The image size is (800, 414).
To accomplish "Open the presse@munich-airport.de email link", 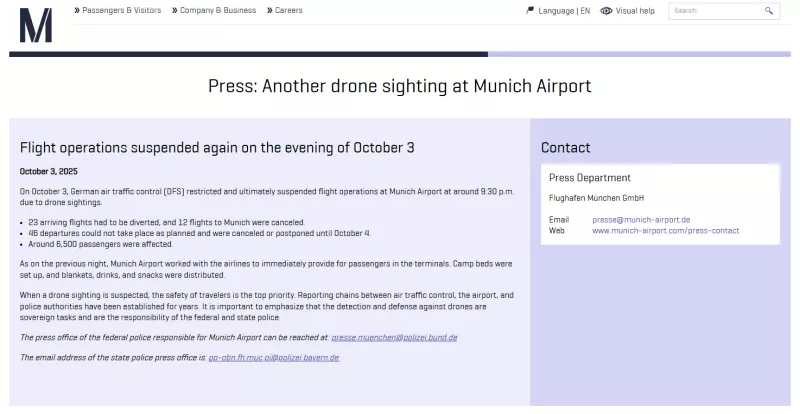I will 641,219.
